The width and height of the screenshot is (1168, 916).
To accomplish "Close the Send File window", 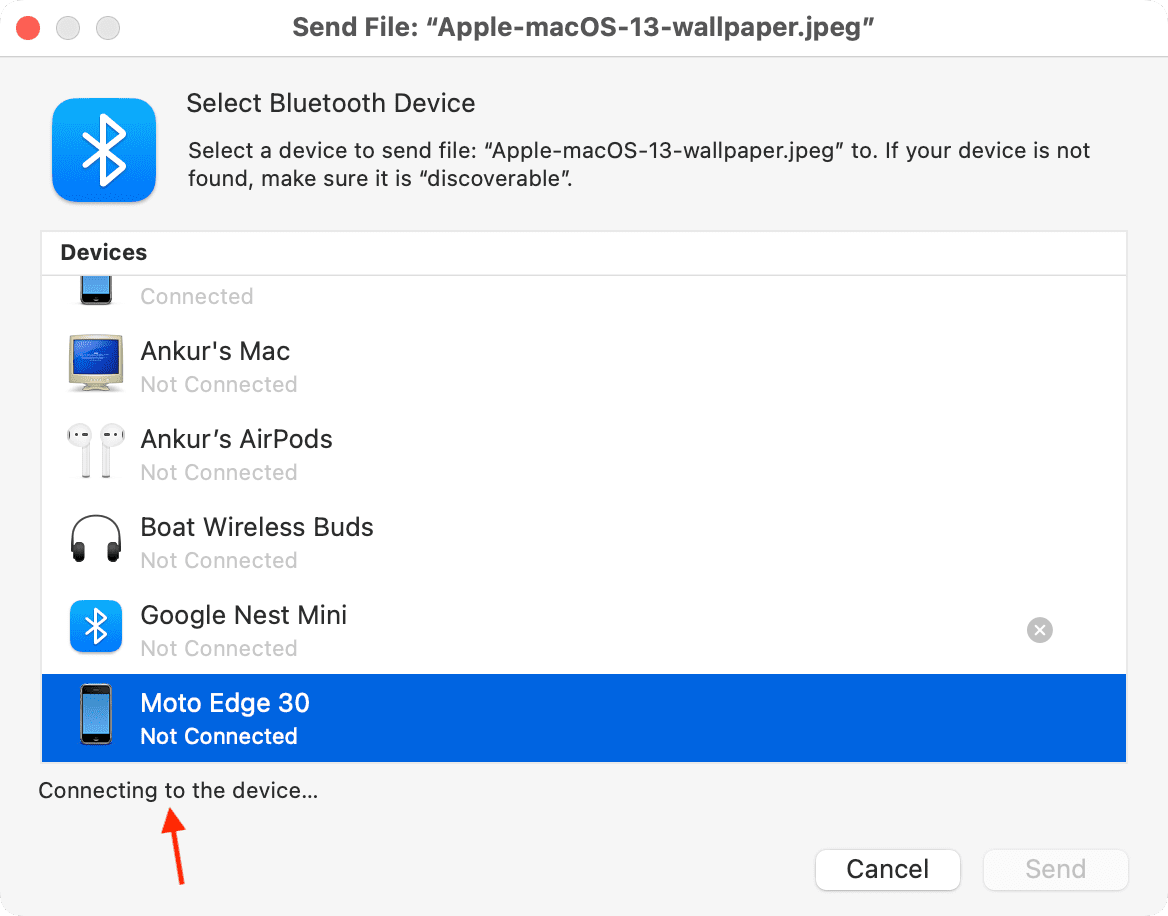I will (28, 28).
